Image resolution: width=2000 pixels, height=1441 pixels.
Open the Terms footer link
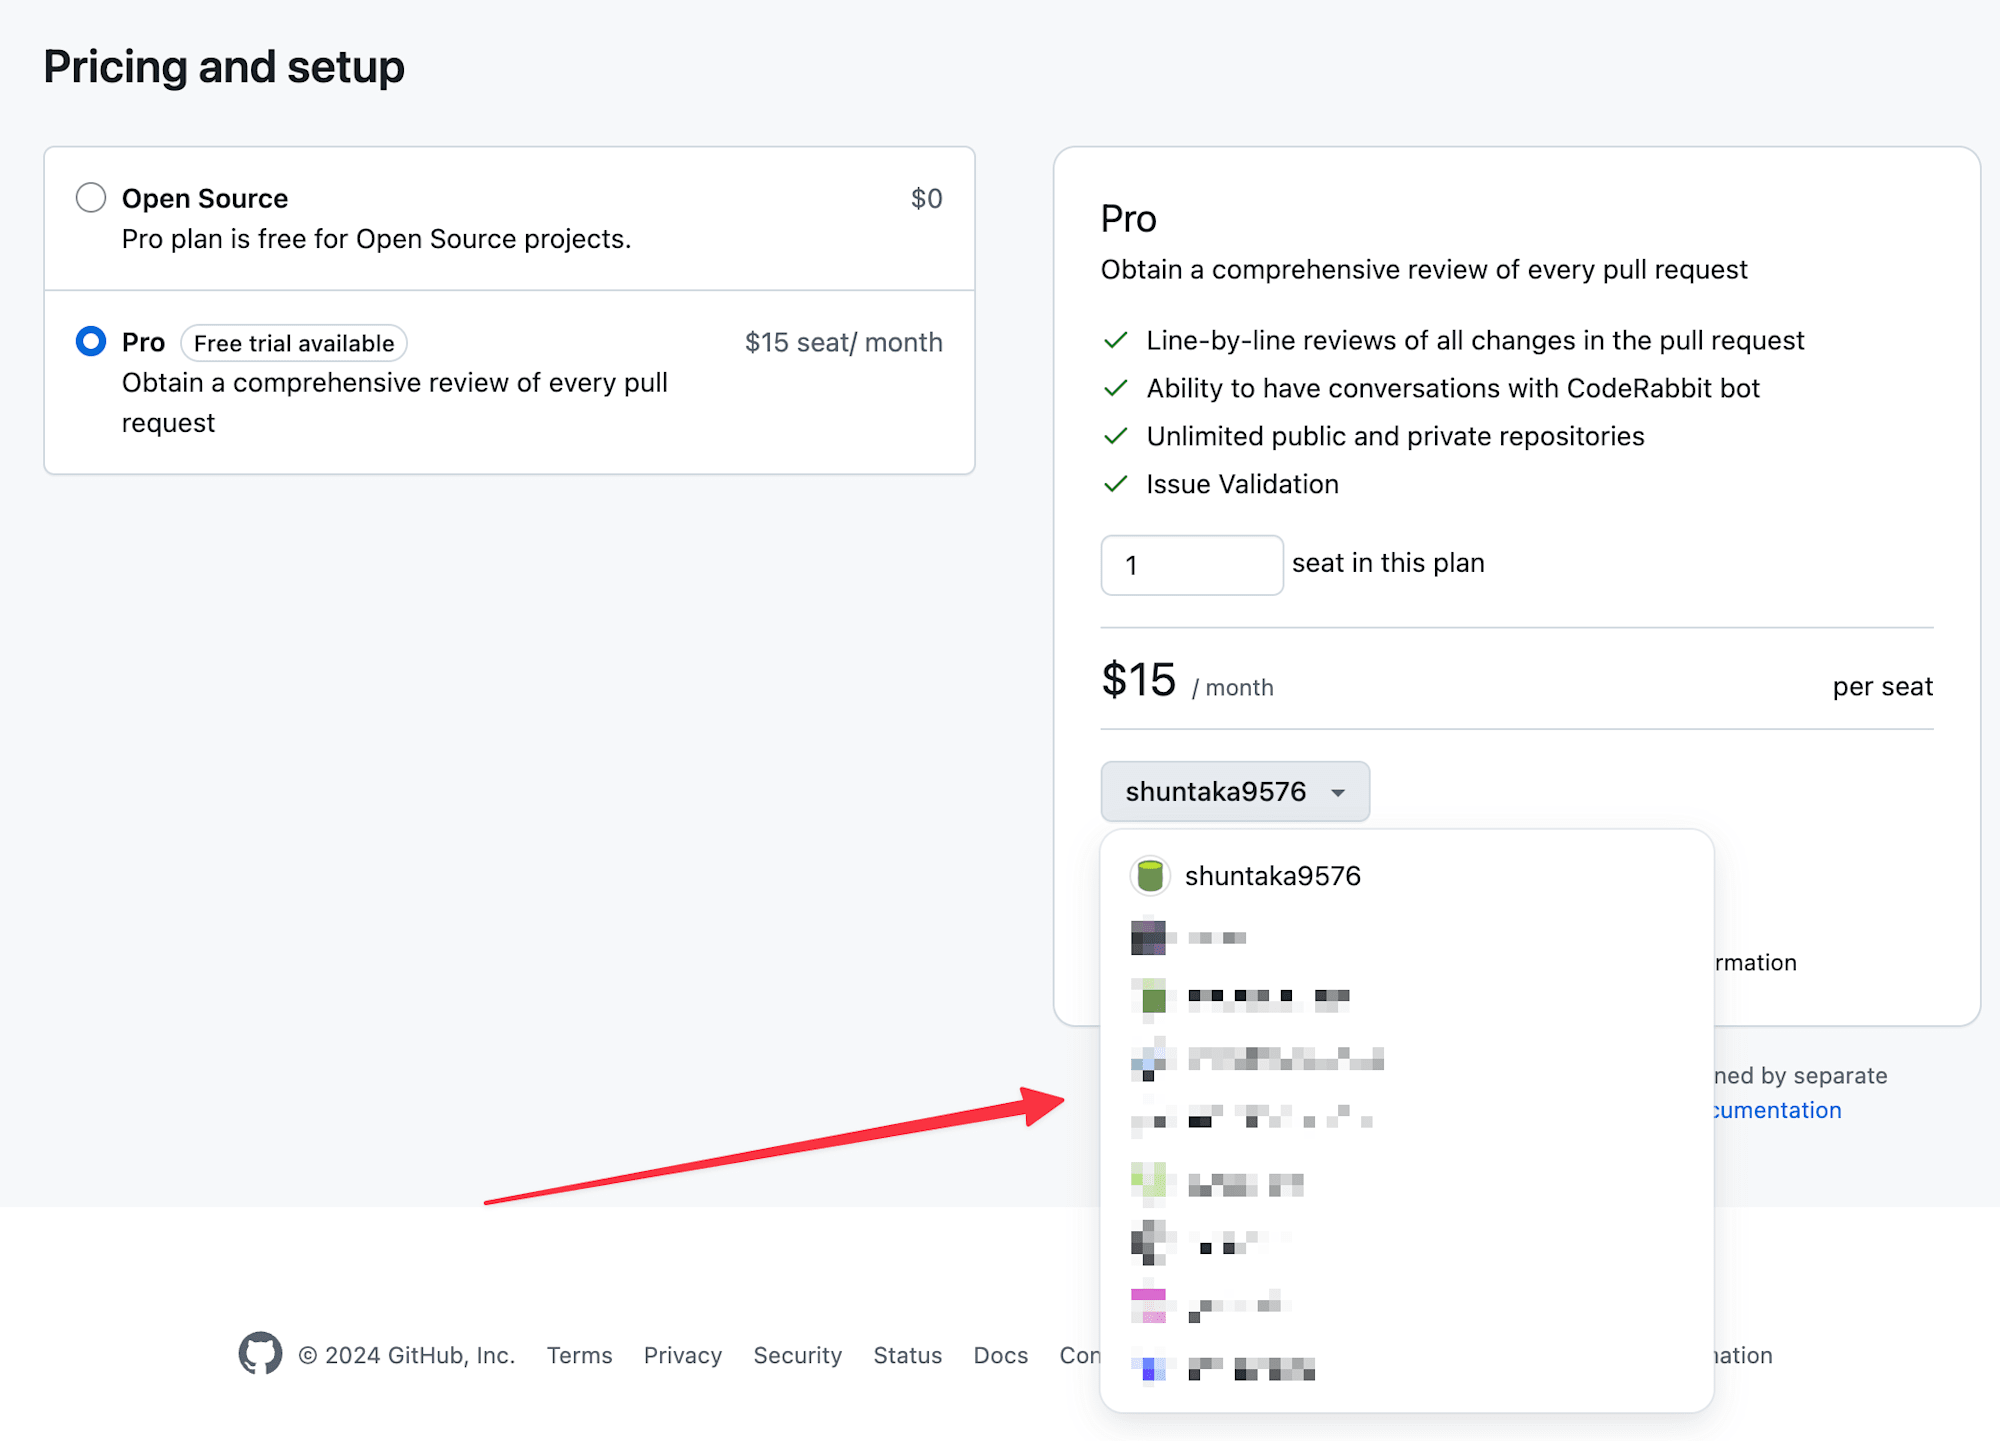click(579, 1355)
